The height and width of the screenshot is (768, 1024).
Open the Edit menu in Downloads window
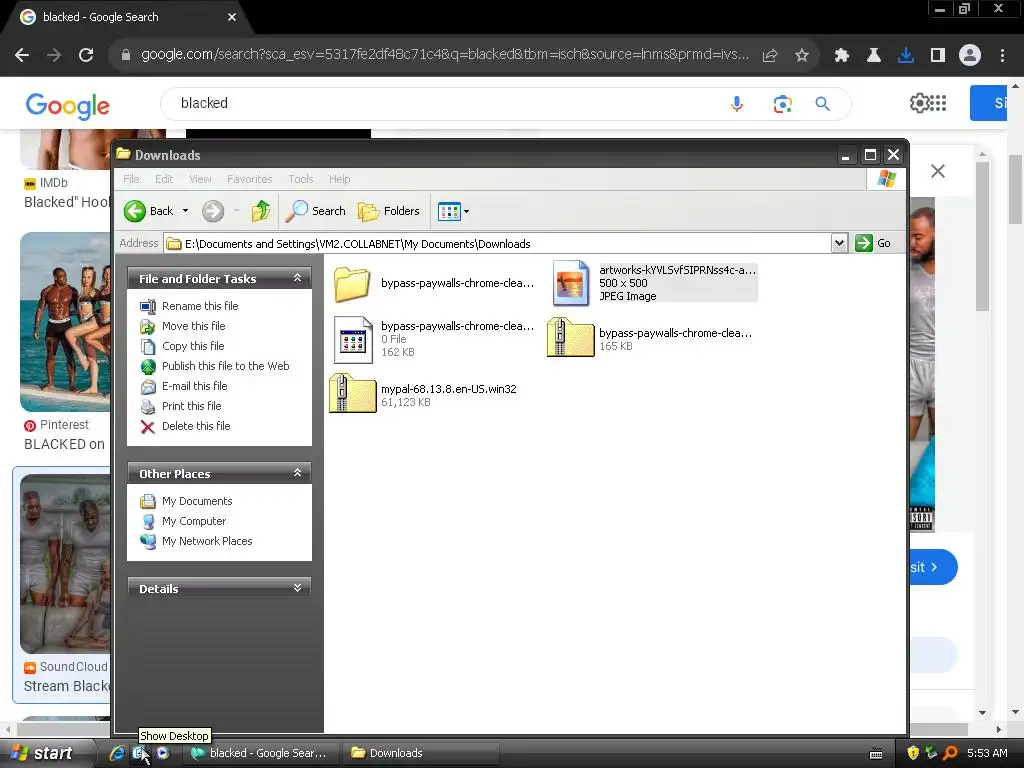click(164, 179)
